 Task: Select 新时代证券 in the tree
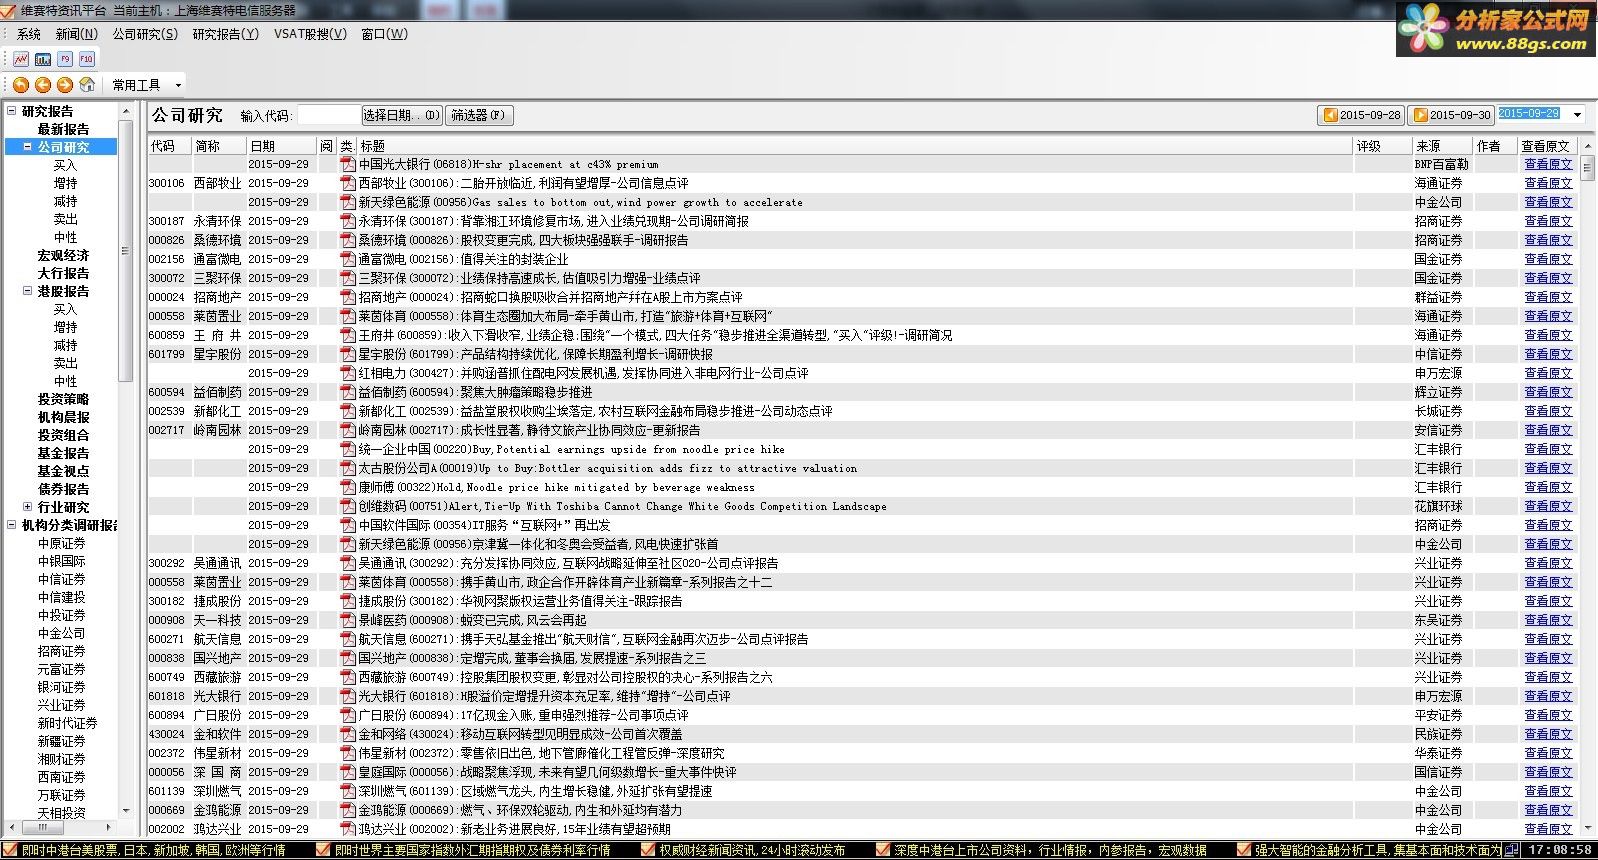click(x=67, y=723)
